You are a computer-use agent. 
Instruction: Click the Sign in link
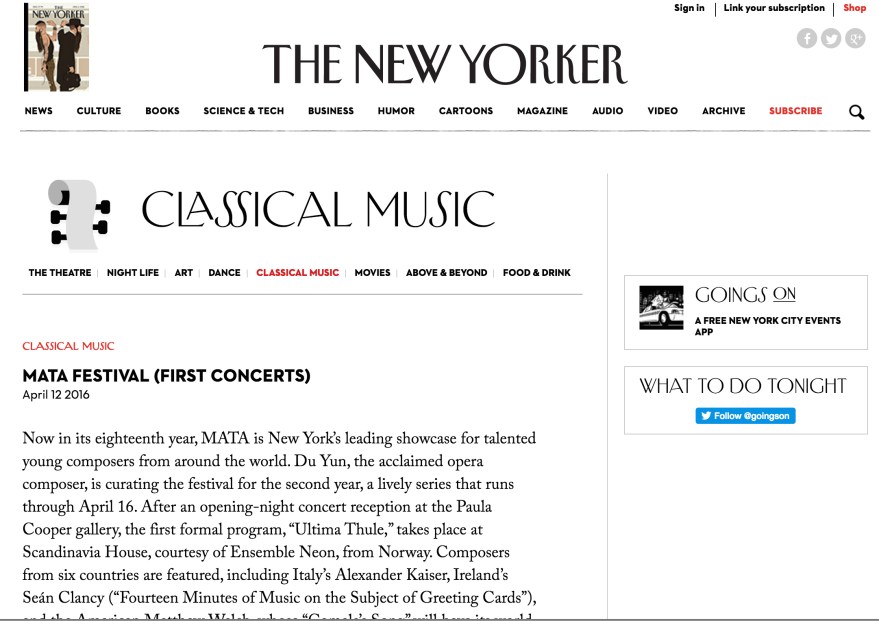pyautogui.click(x=689, y=8)
